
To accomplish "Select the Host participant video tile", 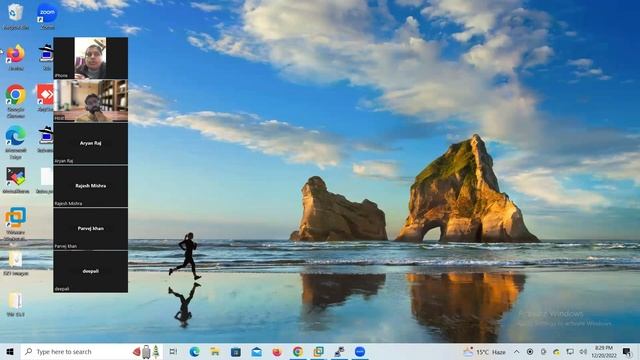I will (91, 101).
